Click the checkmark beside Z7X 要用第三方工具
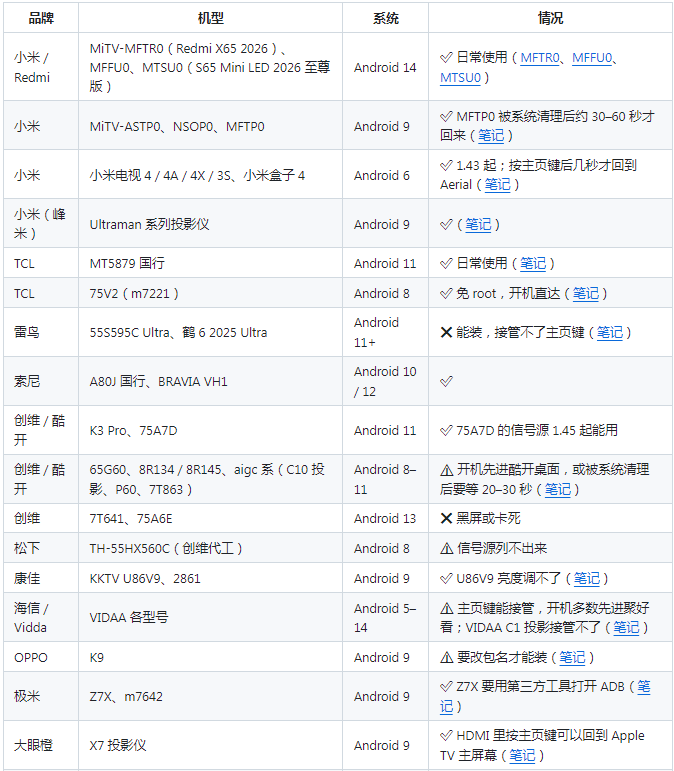Image resolution: width=674 pixels, height=771 pixels. click(446, 686)
